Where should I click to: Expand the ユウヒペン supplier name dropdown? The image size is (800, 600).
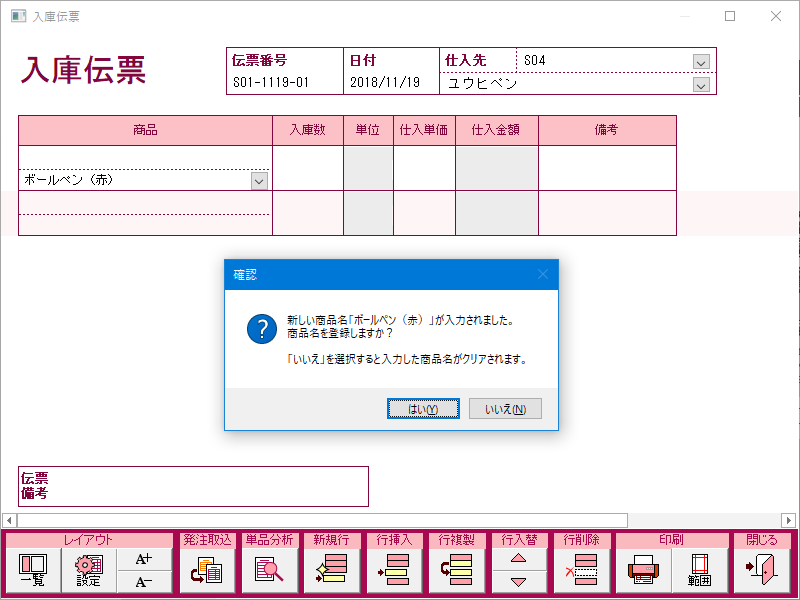point(701,84)
